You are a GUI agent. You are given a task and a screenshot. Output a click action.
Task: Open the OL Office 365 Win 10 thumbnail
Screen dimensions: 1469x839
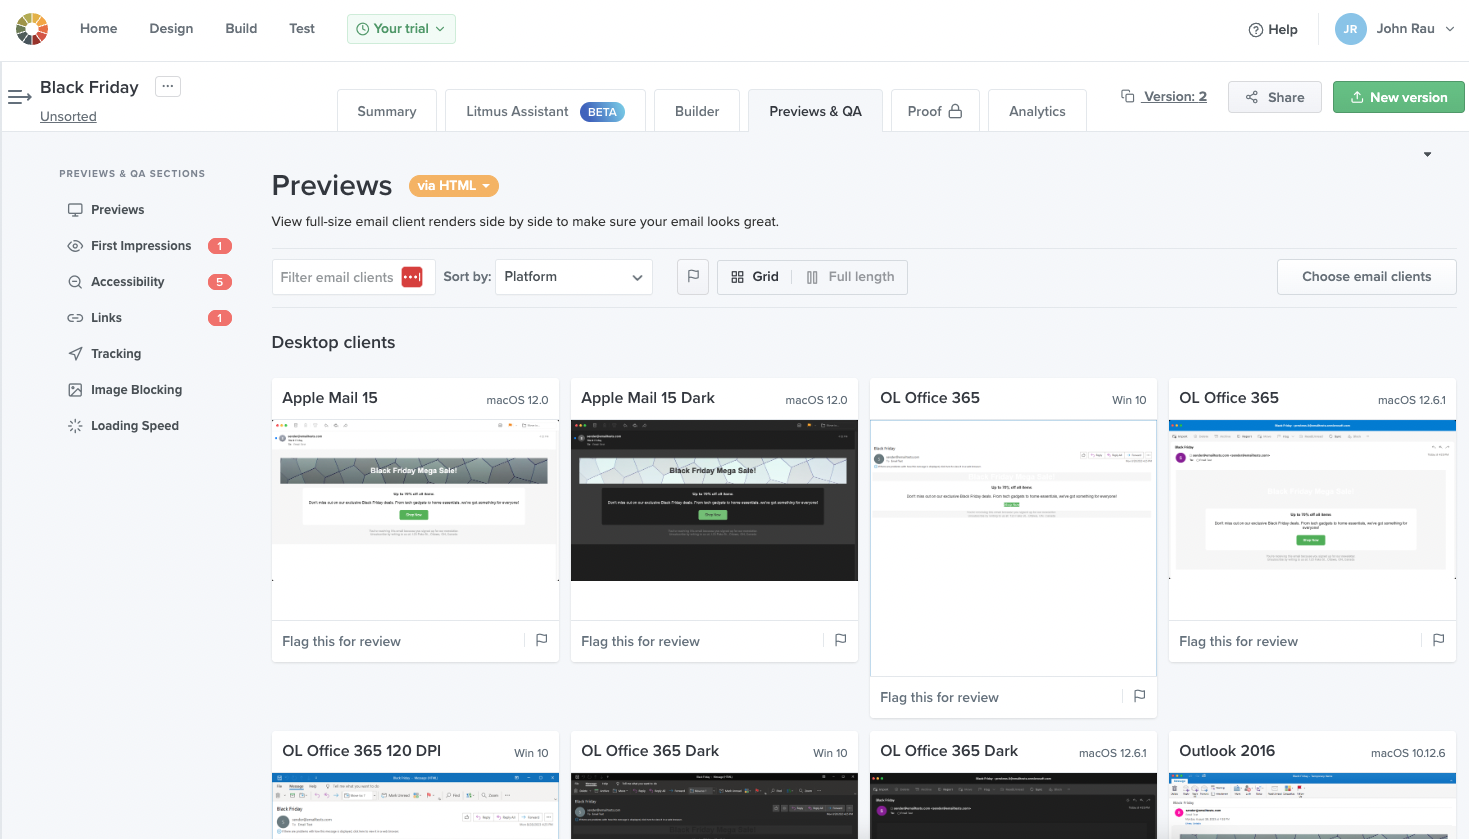(x=1013, y=548)
